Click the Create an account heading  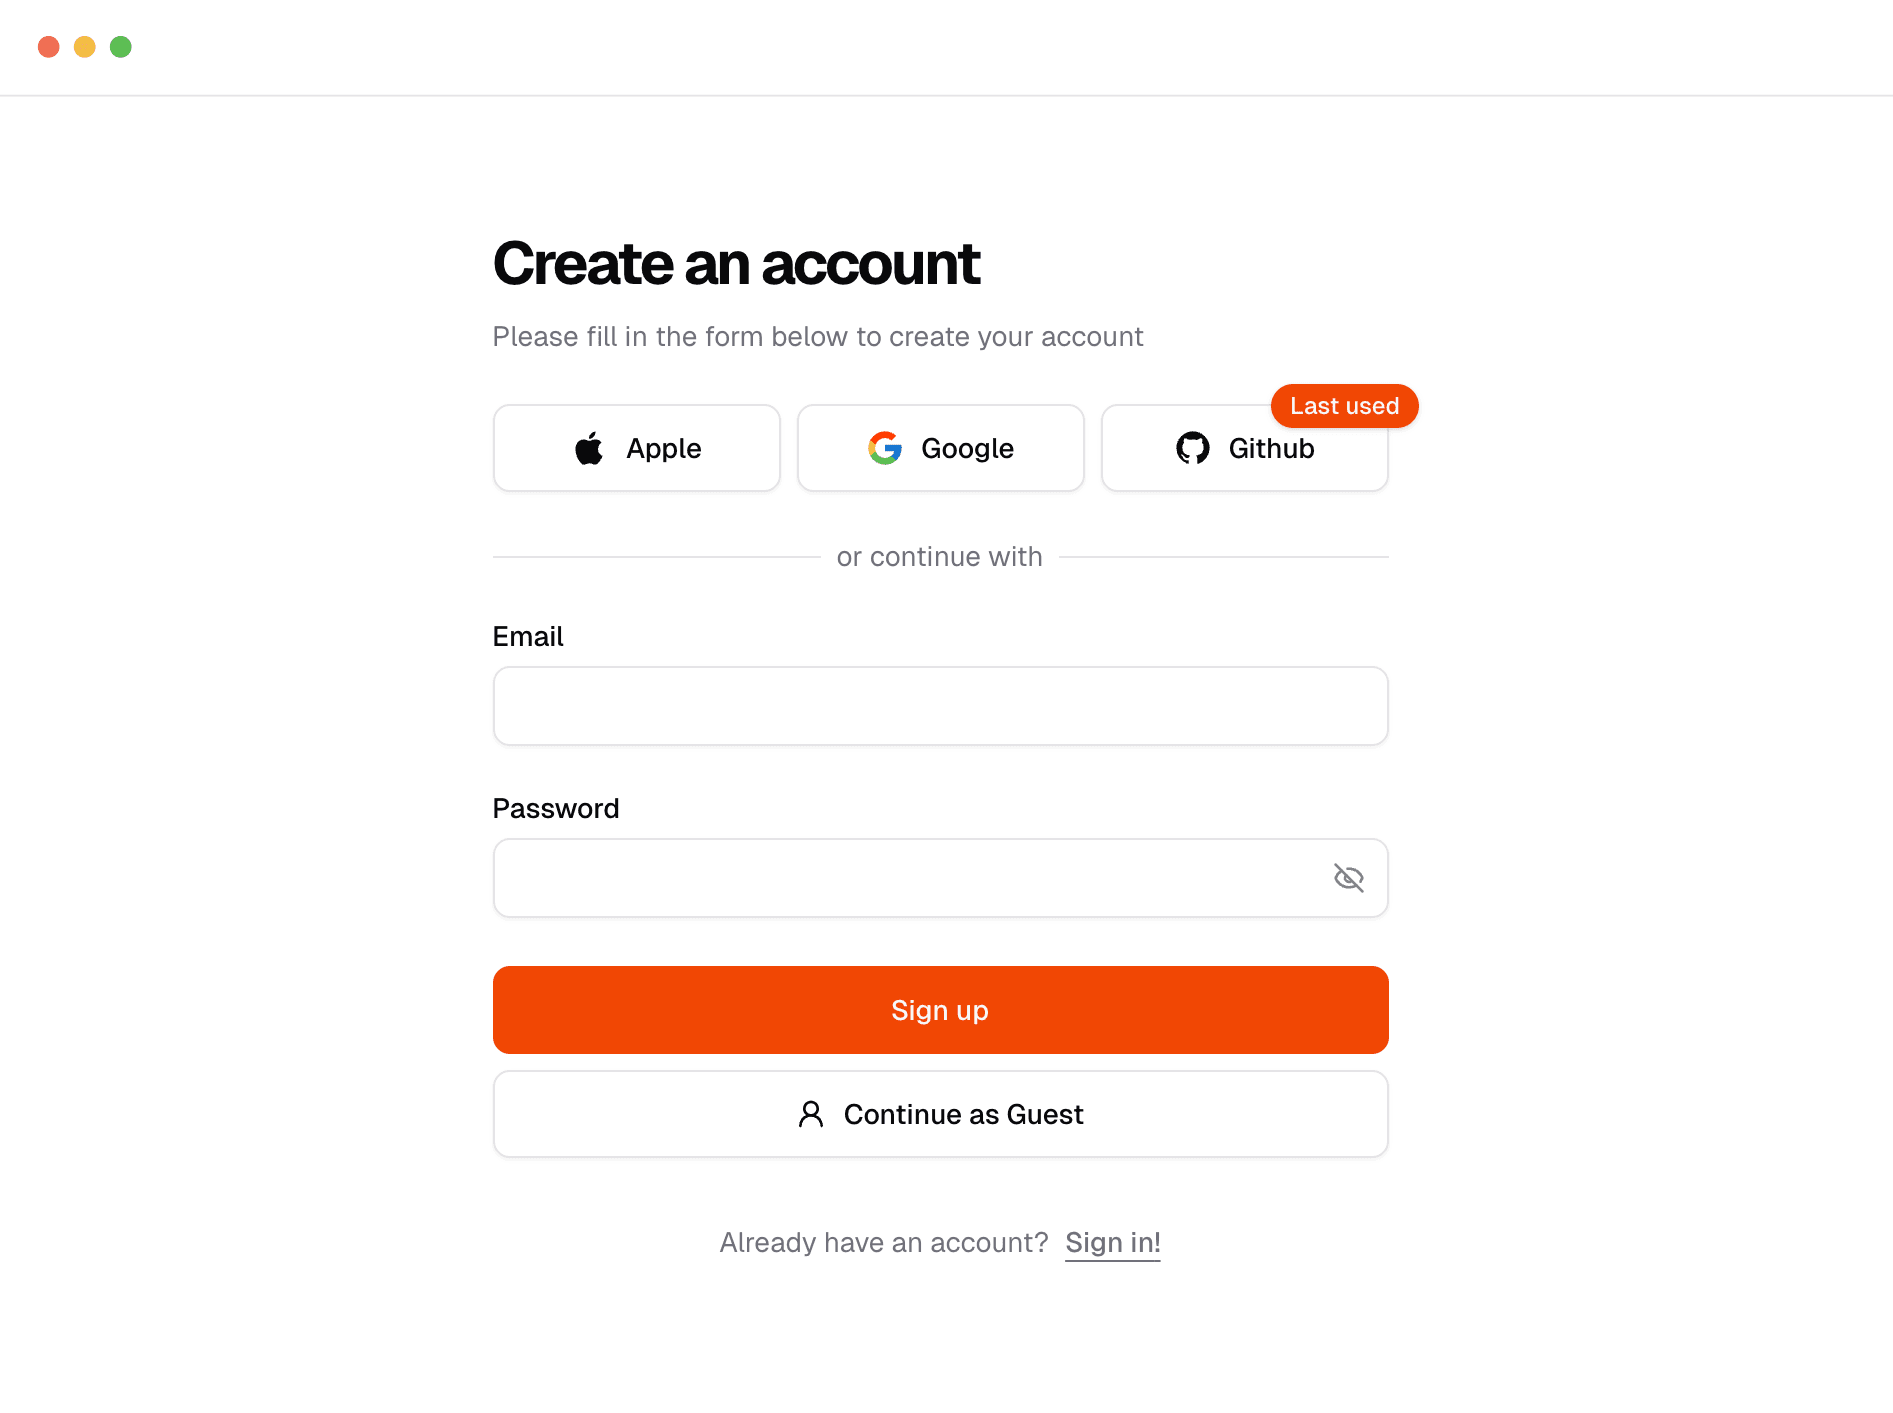click(736, 263)
